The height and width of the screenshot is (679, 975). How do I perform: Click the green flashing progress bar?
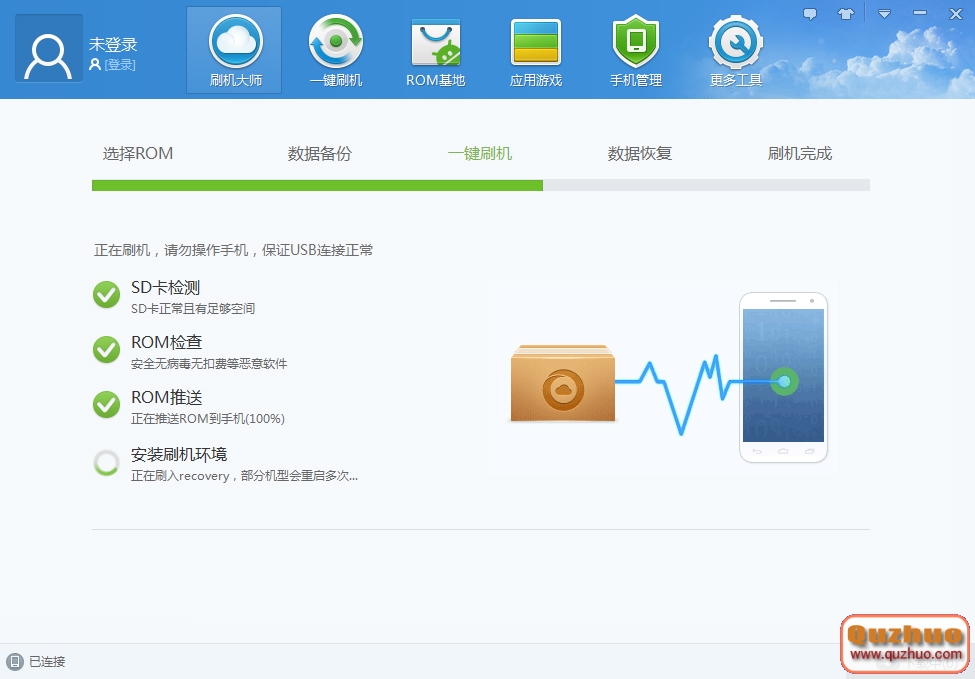click(300, 185)
